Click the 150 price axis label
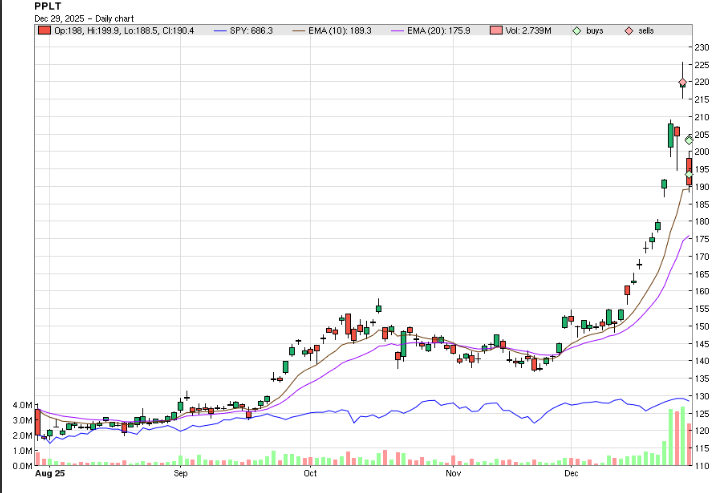The width and height of the screenshot is (723, 493). pyautogui.click(x=702, y=326)
